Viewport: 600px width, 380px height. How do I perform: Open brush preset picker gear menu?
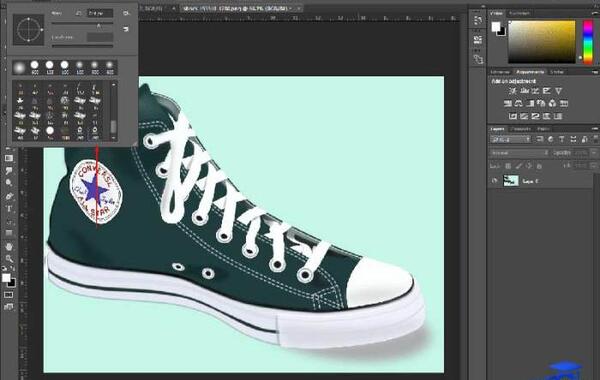[126, 13]
